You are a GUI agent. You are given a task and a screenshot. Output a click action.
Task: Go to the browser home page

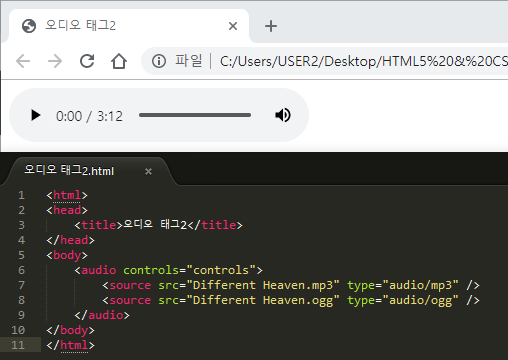[119, 61]
